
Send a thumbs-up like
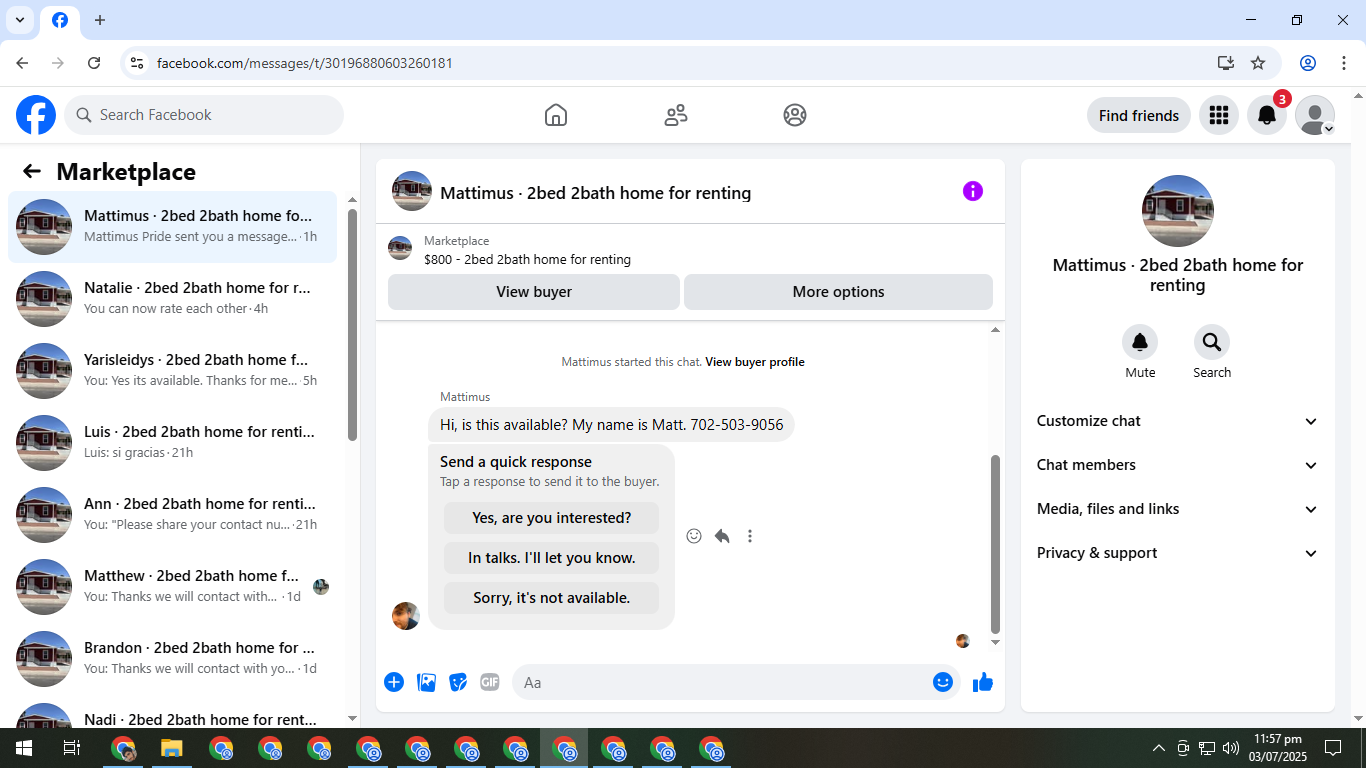pyautogui.click(x=983, y=682)
